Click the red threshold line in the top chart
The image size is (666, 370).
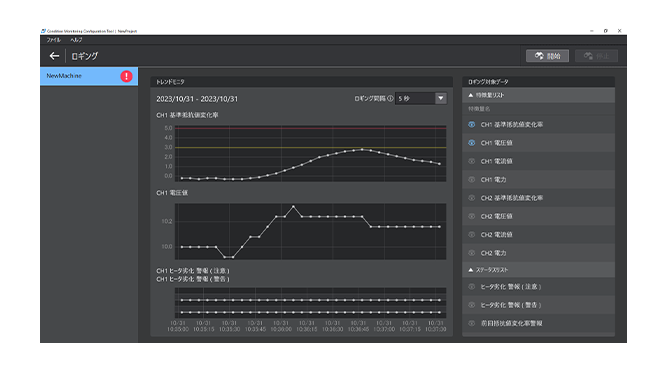[310, 128]
